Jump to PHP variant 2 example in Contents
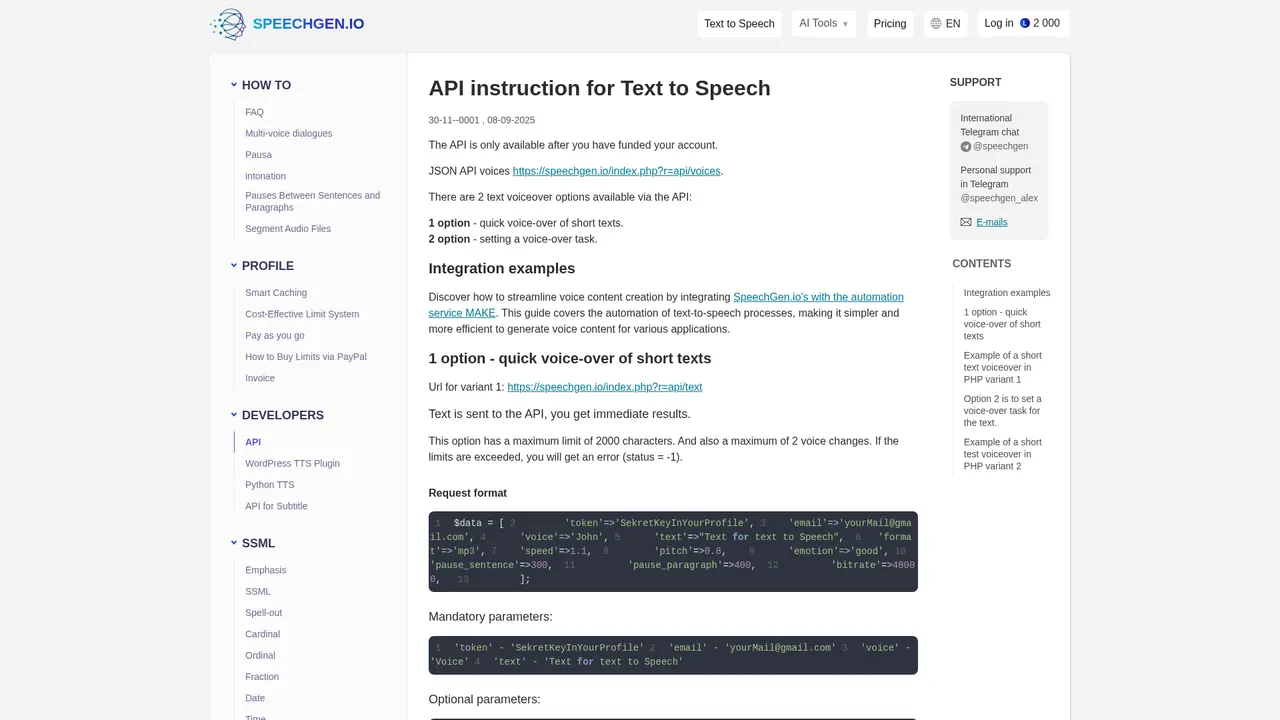The width and height of the screenshot is (1280, 720). tap(1003, 454)
